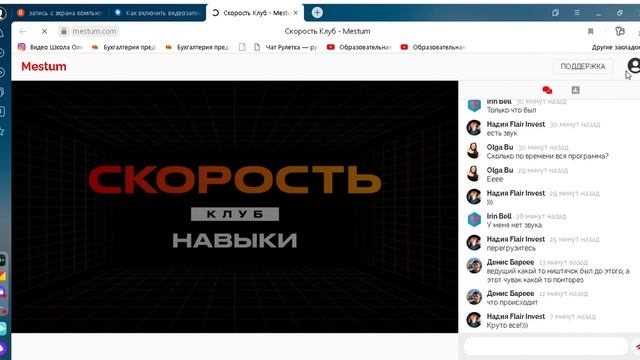Open the user account avatar menu
The image size is (640, 360).
[x=634, y=65]
